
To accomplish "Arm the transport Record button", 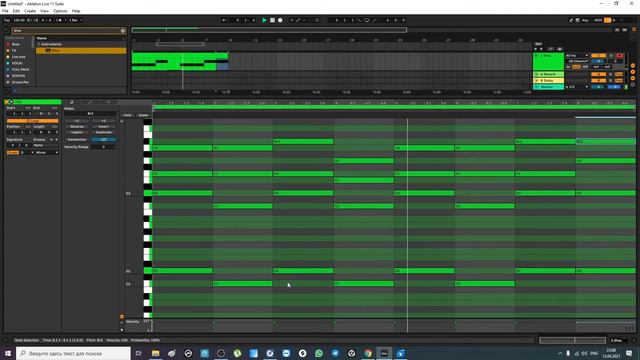I will click(x=280, y=20).
